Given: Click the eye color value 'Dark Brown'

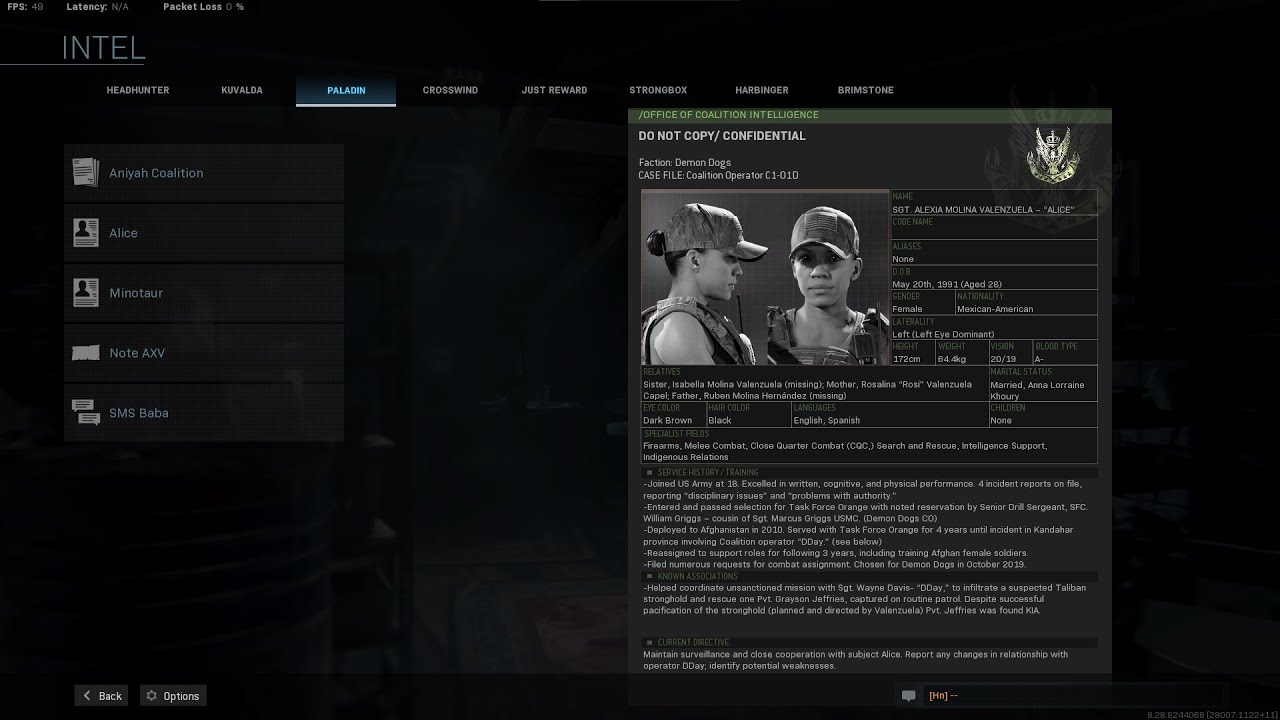Looking at the screenshot, I should pos(667,420).
